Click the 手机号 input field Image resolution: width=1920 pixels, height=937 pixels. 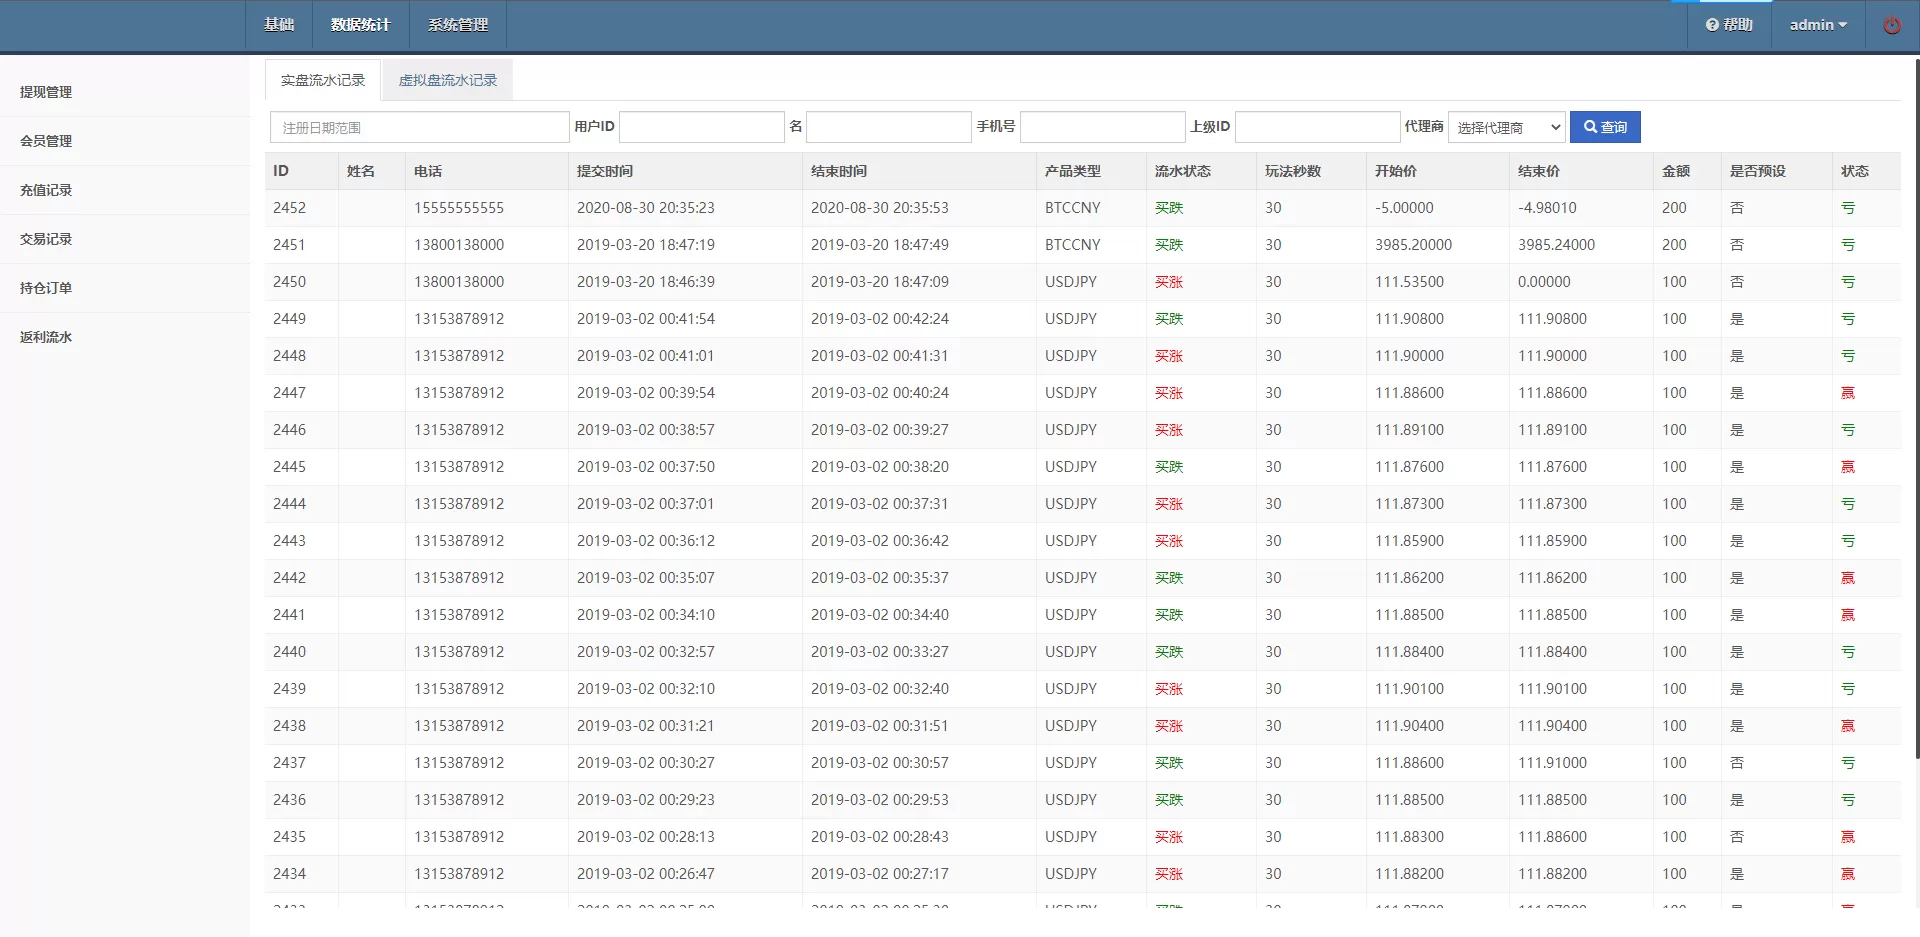pos(1102,127)
